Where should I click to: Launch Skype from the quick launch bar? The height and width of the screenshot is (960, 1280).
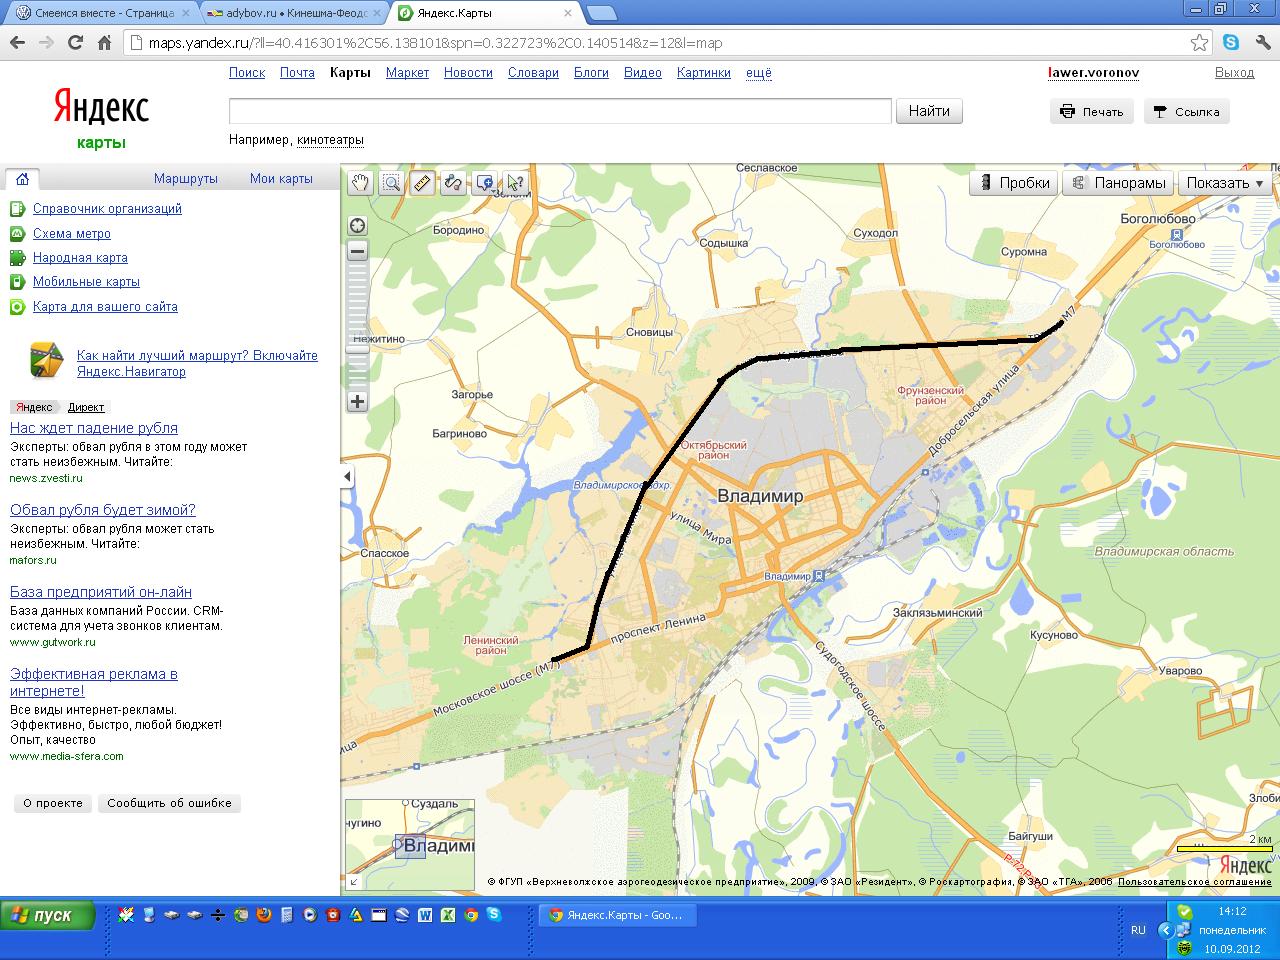click(494, 914)
